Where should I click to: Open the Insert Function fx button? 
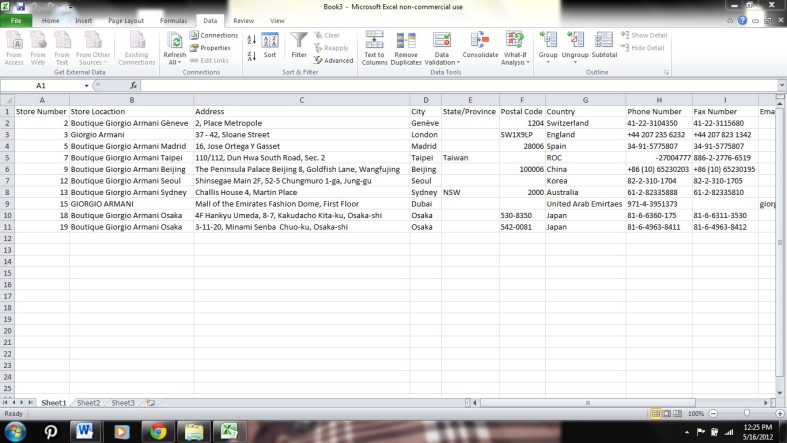point(134,86)
